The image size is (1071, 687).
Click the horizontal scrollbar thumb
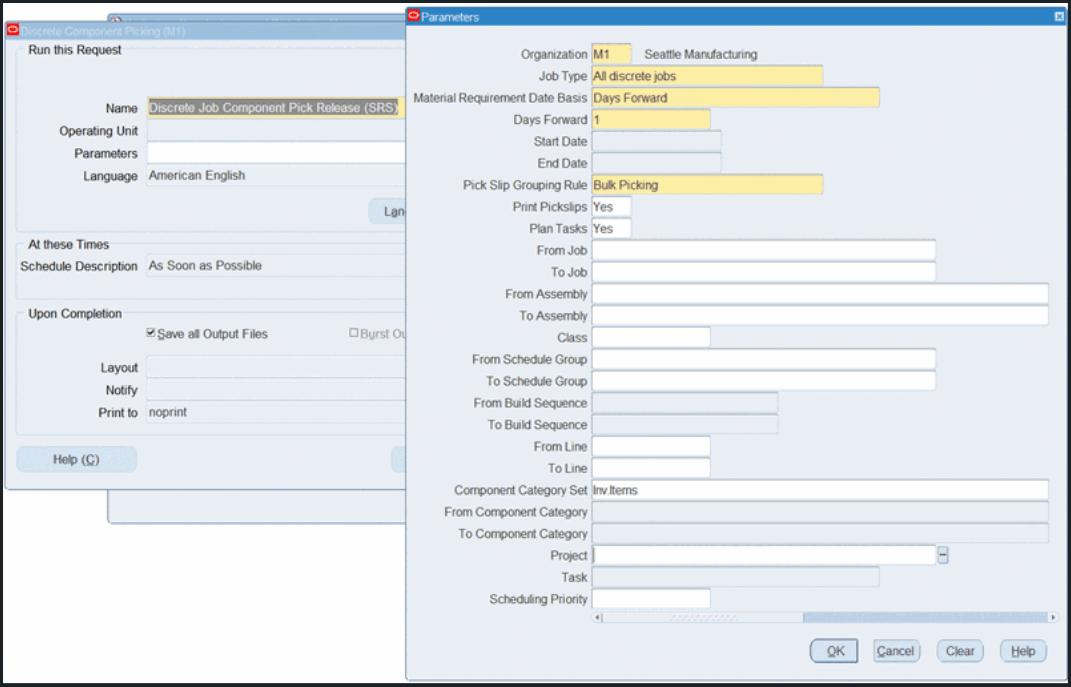click(704, 617)
